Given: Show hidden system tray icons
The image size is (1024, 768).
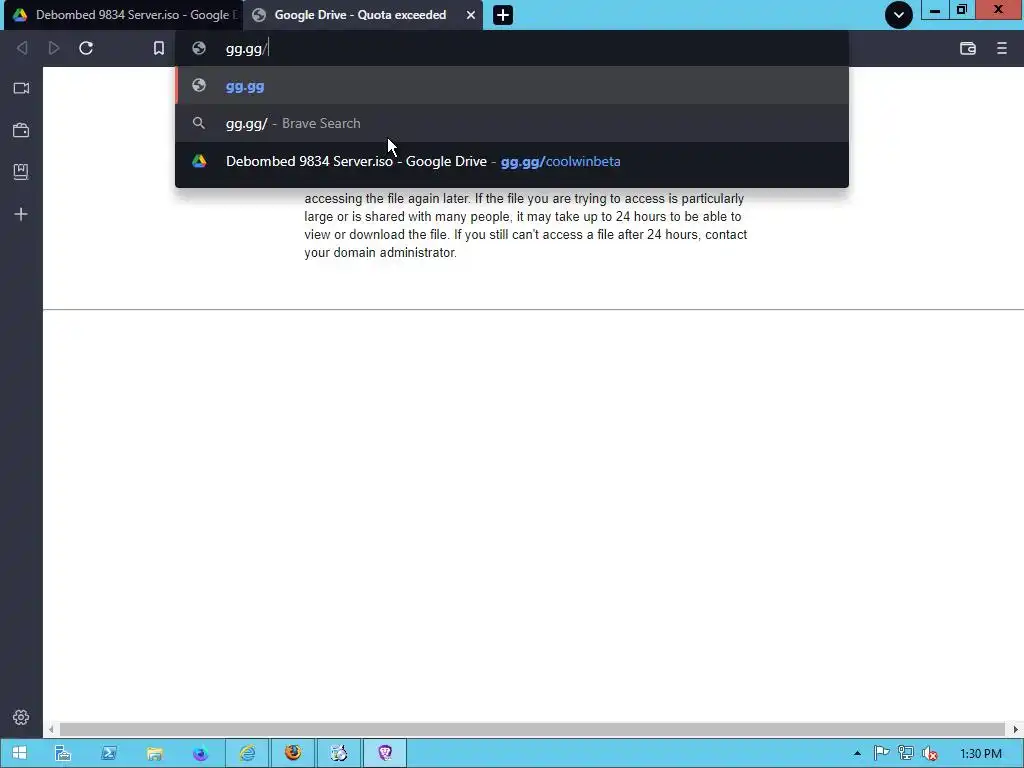Looking at the screenshot, I should point(857,754).
